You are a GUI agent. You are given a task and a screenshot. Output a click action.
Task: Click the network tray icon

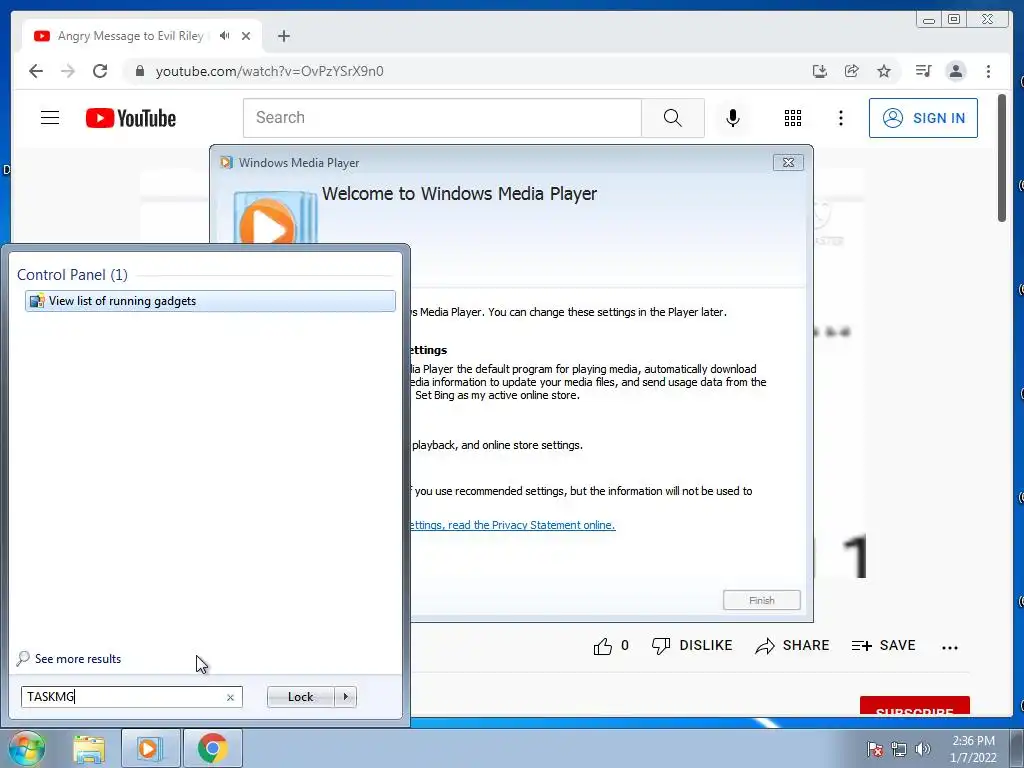899,749
